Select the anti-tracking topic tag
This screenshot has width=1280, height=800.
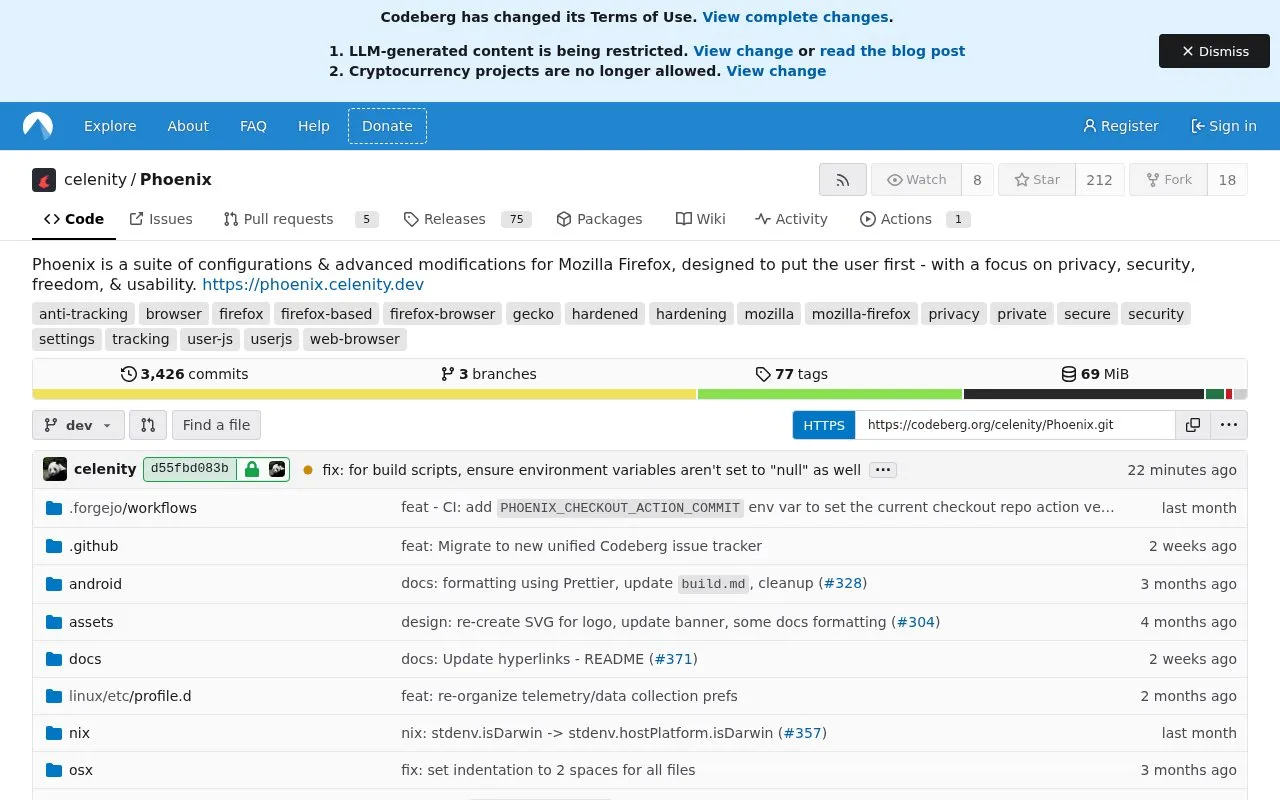click(x=83, y=314)
